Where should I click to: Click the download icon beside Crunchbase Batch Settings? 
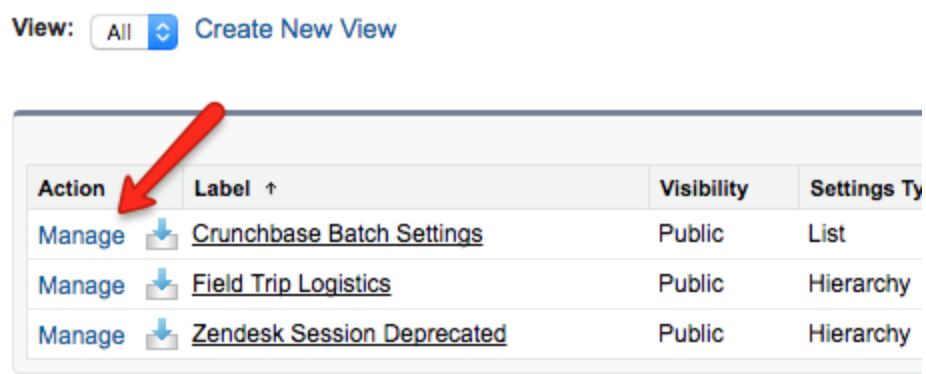click(x=162, y=235)
